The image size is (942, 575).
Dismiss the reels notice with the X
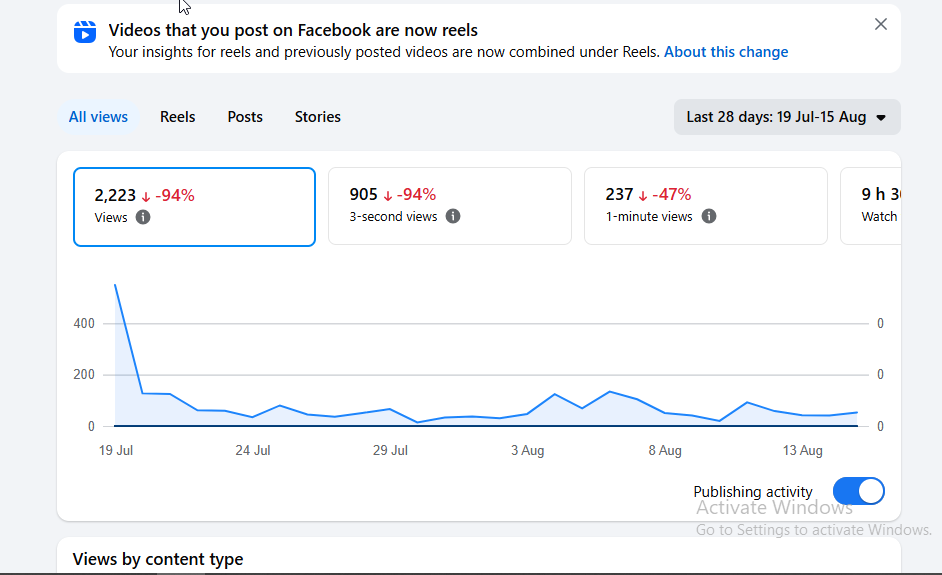click(880, 24)
